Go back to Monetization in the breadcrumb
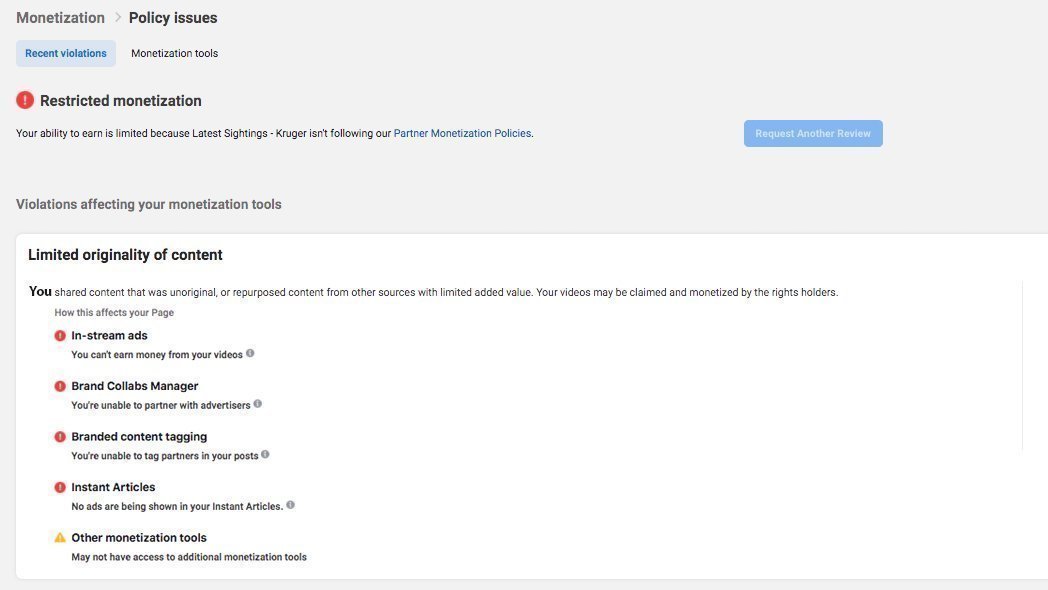Image resolution: width=1048 pixels, height=590 pixels. 60,18
